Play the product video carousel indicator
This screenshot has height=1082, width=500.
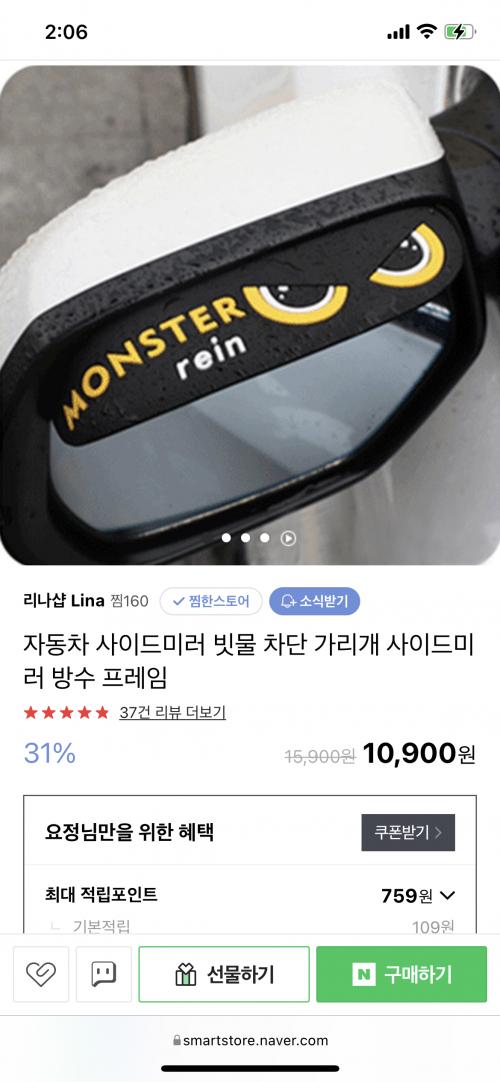pos(288,538)
